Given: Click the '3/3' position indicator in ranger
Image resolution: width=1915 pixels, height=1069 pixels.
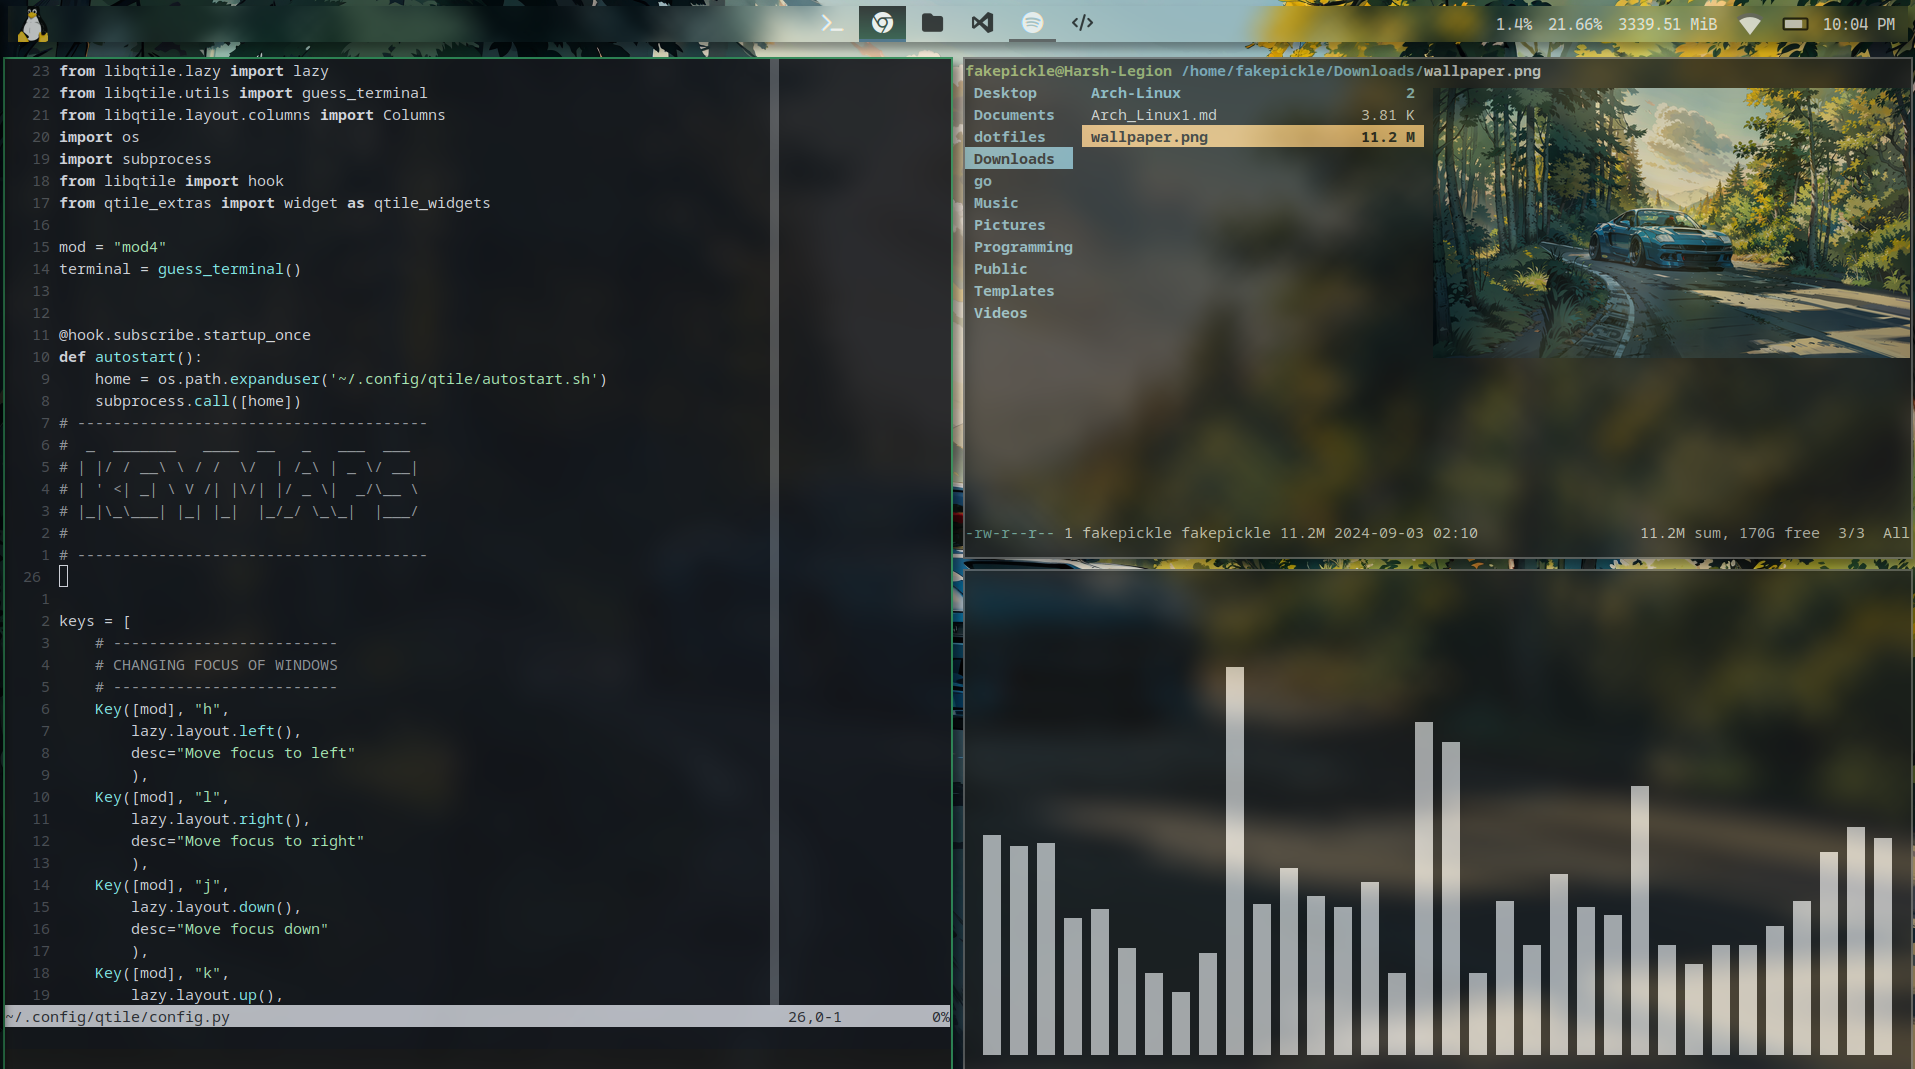Looking at the screenshot, I should coord(1851,533).
